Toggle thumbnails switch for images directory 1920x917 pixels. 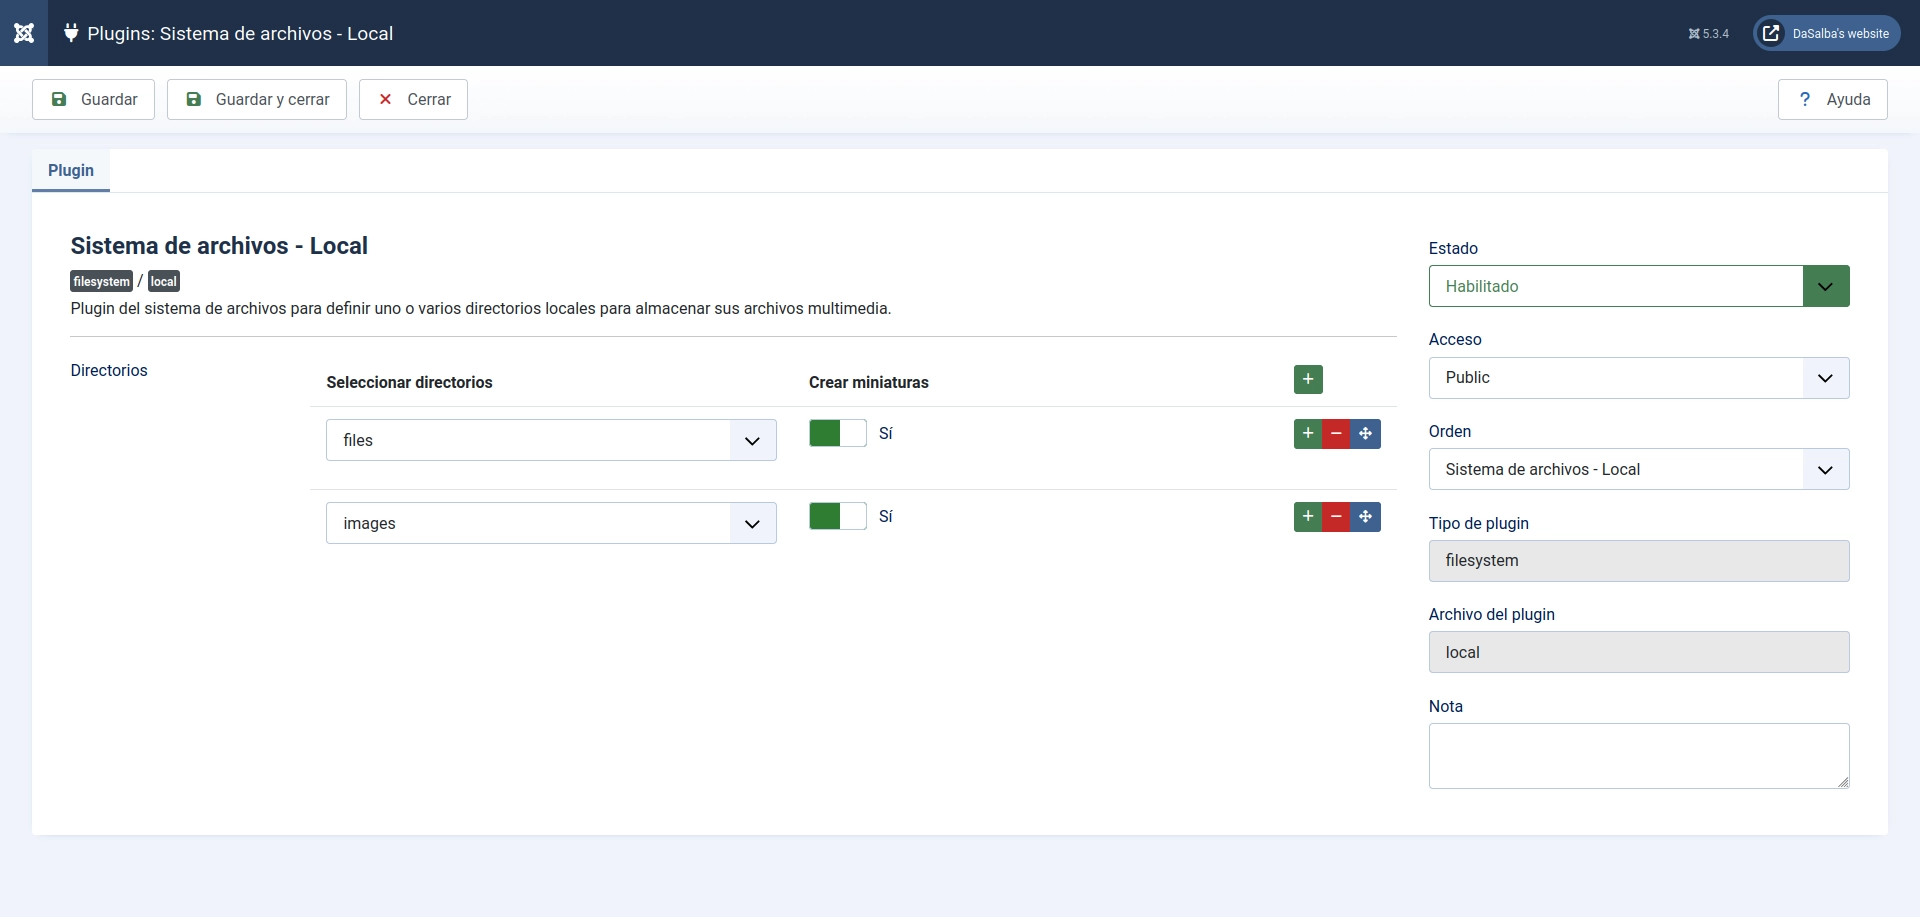837,516
